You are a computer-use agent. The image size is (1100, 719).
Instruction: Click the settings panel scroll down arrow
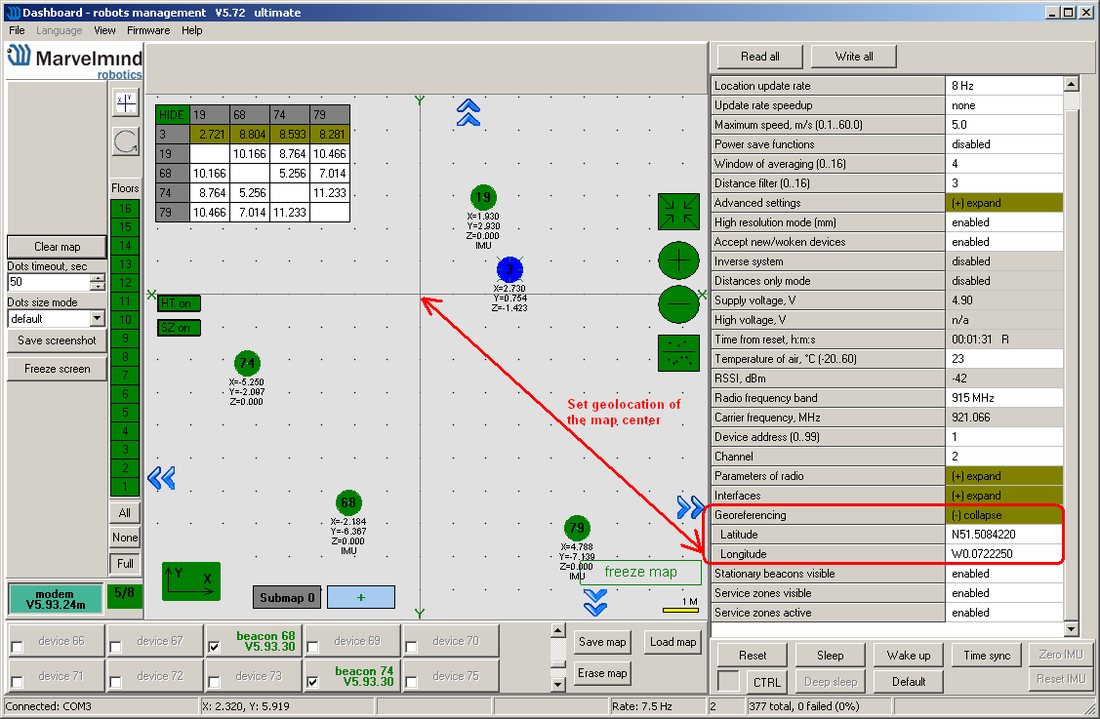pyautogui.click(x=1071, y=629)
